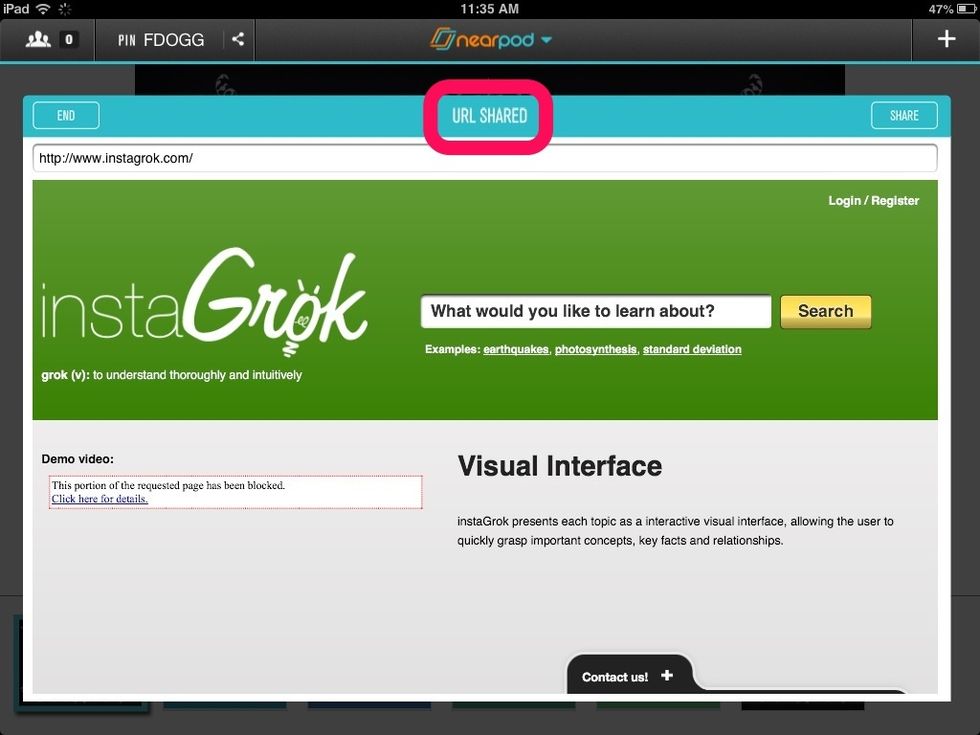Select the instagrok.com URL address field

point(484,157)
